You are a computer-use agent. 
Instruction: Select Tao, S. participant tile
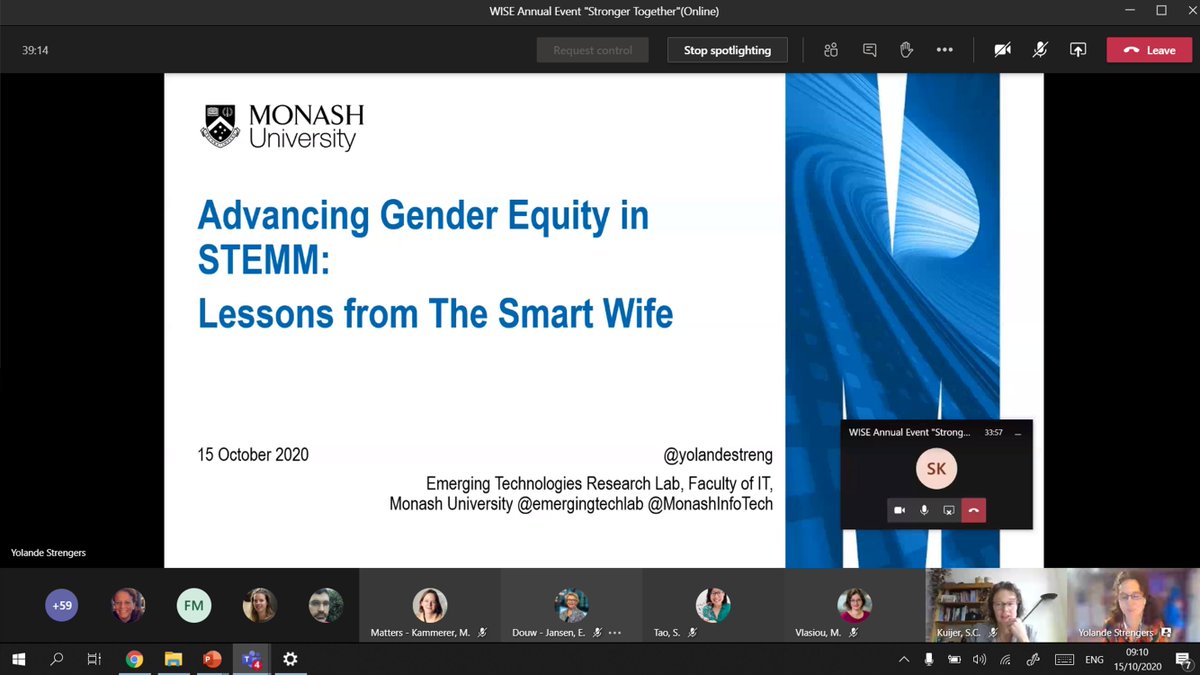tap(713, 607)
